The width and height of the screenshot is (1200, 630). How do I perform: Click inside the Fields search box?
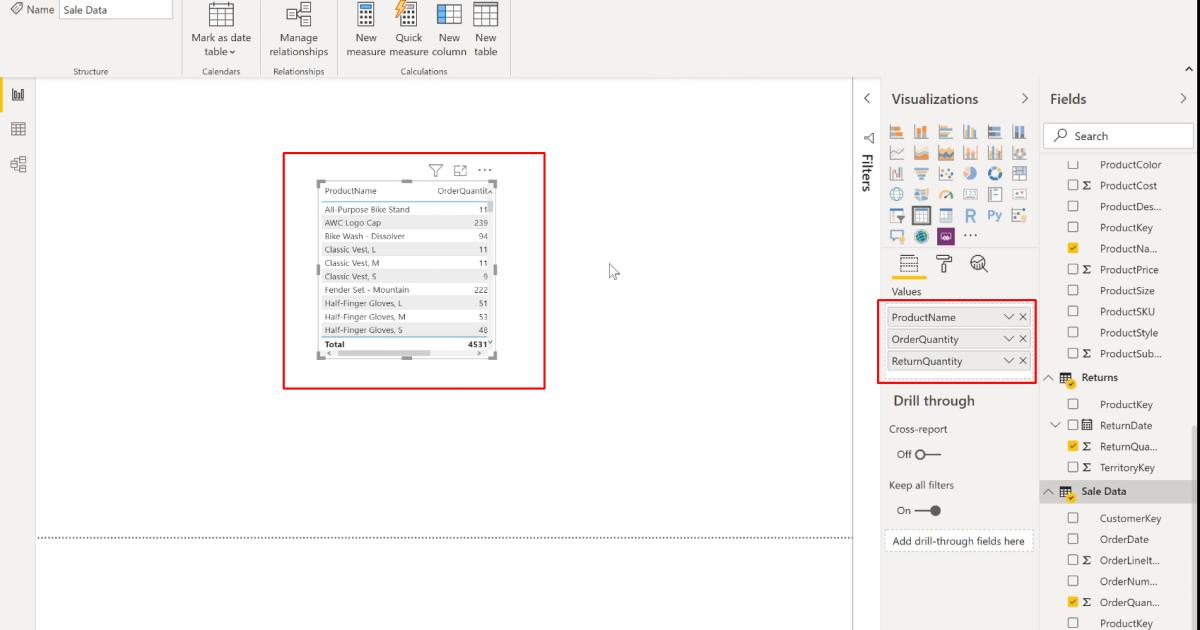pyautogui.click(x=1117, y=135)
